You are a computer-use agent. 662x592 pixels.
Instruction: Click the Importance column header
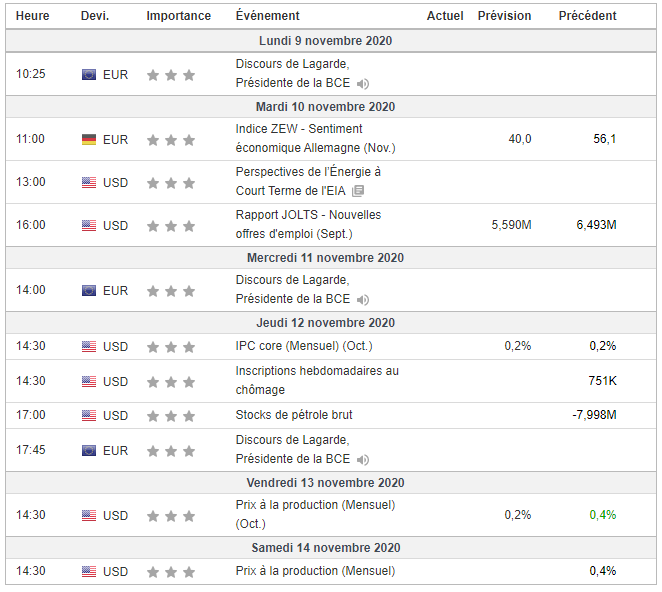(x=179, y=16)
